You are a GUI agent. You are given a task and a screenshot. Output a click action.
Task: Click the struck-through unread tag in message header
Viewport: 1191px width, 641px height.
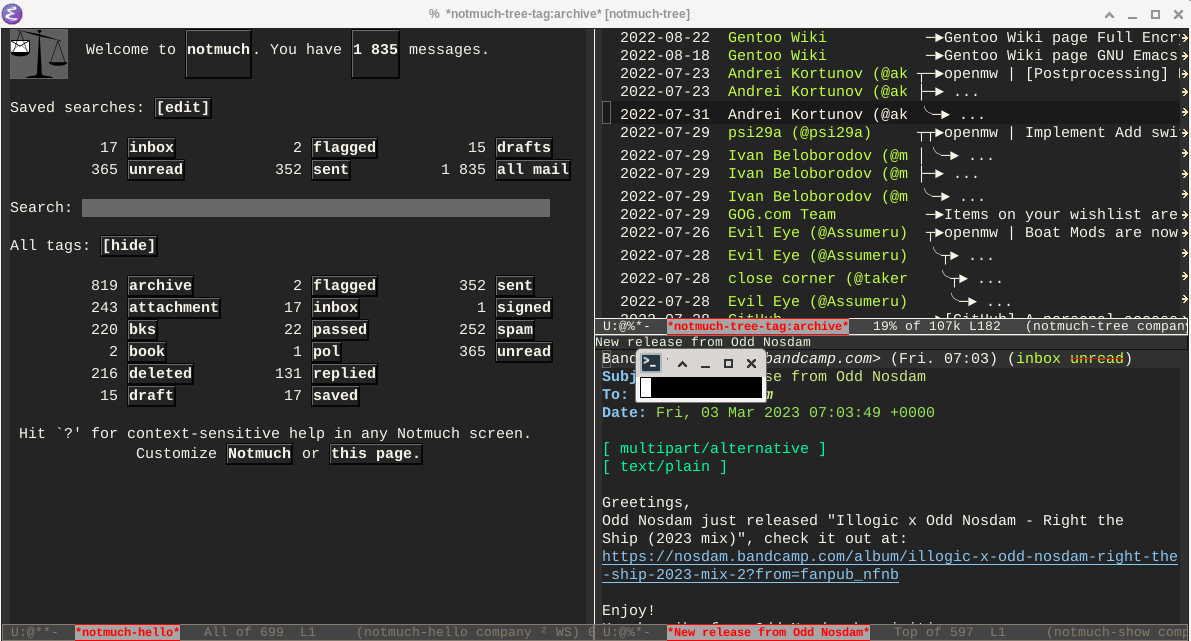(1097, 358)
